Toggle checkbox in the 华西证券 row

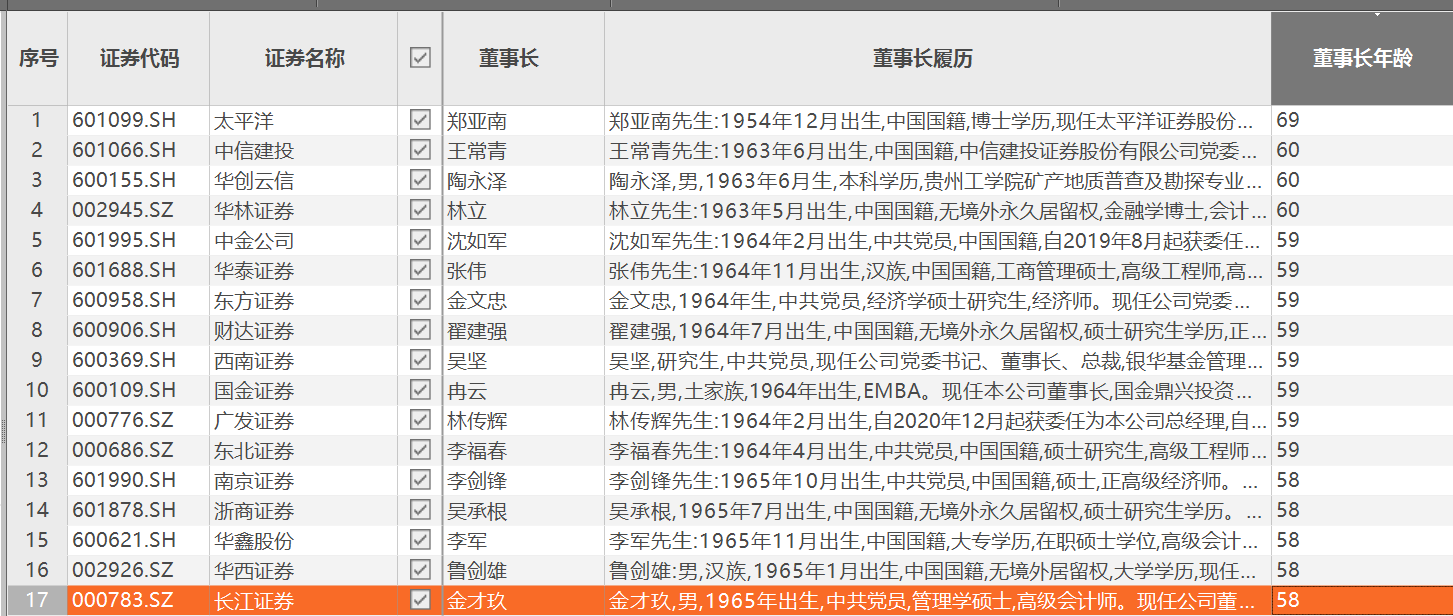pos(420,570)
